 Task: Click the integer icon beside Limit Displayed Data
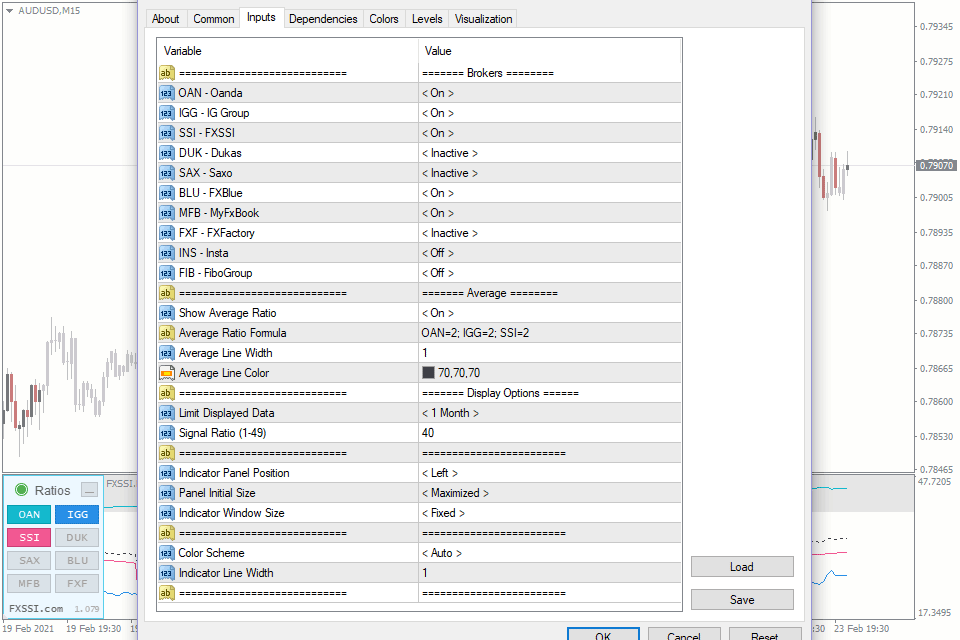[167, 413]
